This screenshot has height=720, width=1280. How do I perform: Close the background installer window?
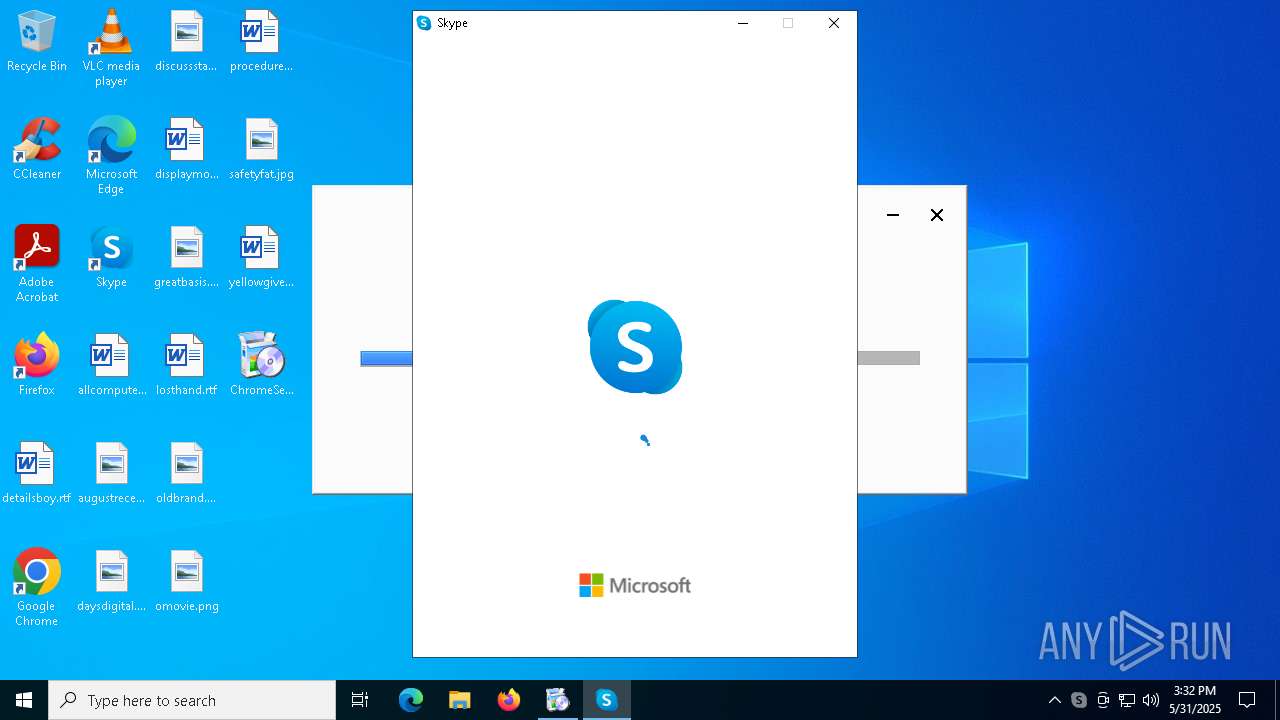tap(937, 215)
